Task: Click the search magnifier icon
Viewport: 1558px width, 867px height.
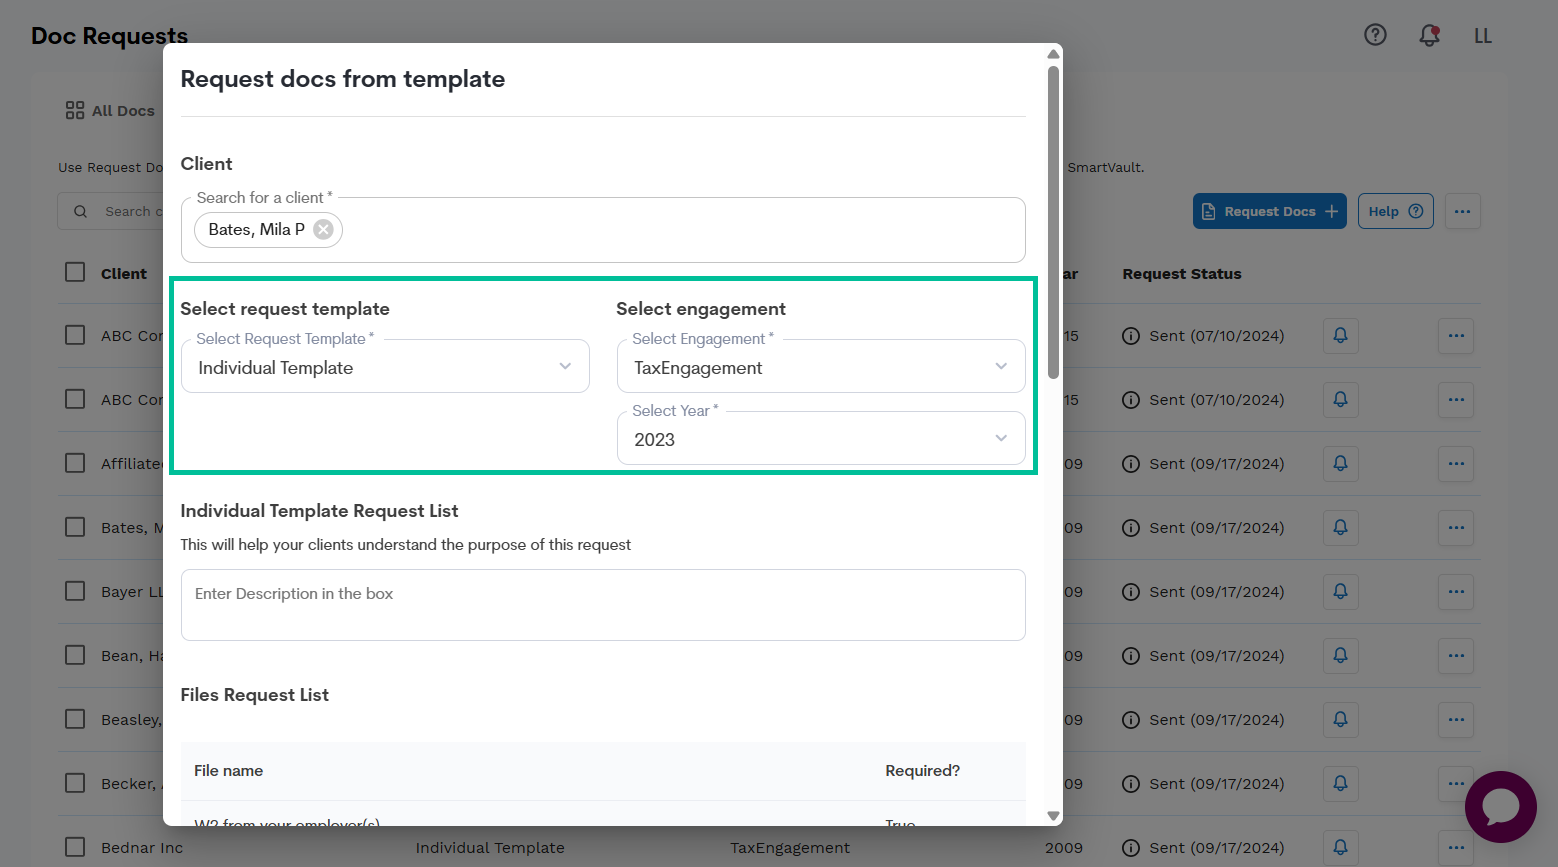Action: point(80,211)
